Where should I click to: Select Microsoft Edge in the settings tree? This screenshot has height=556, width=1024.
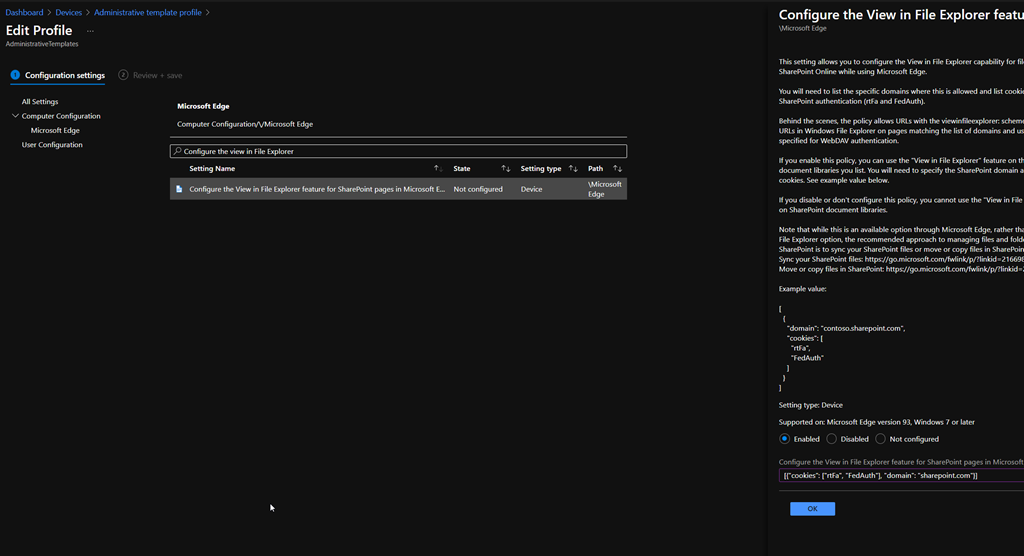pos(55,131)
